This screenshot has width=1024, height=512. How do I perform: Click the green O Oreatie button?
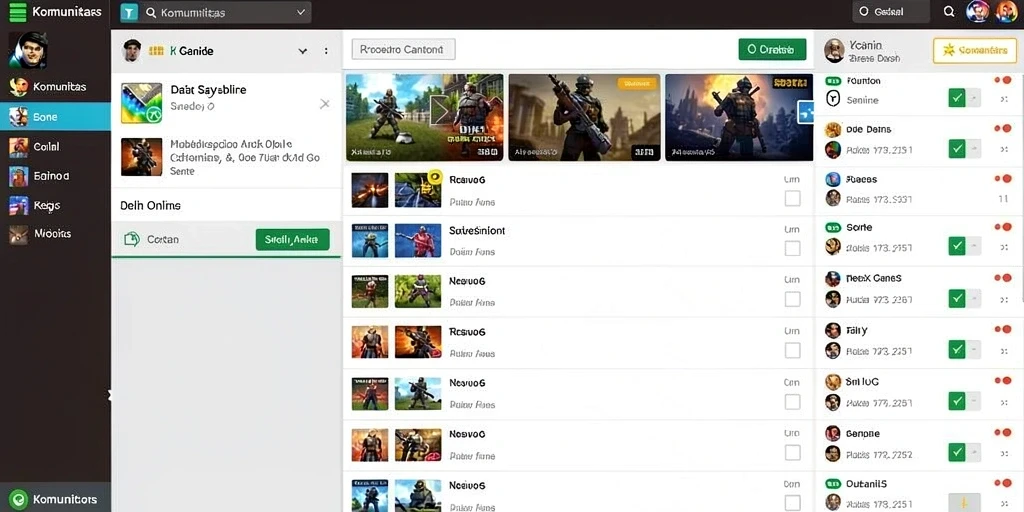pyautogui.click(x=772, y=49)
